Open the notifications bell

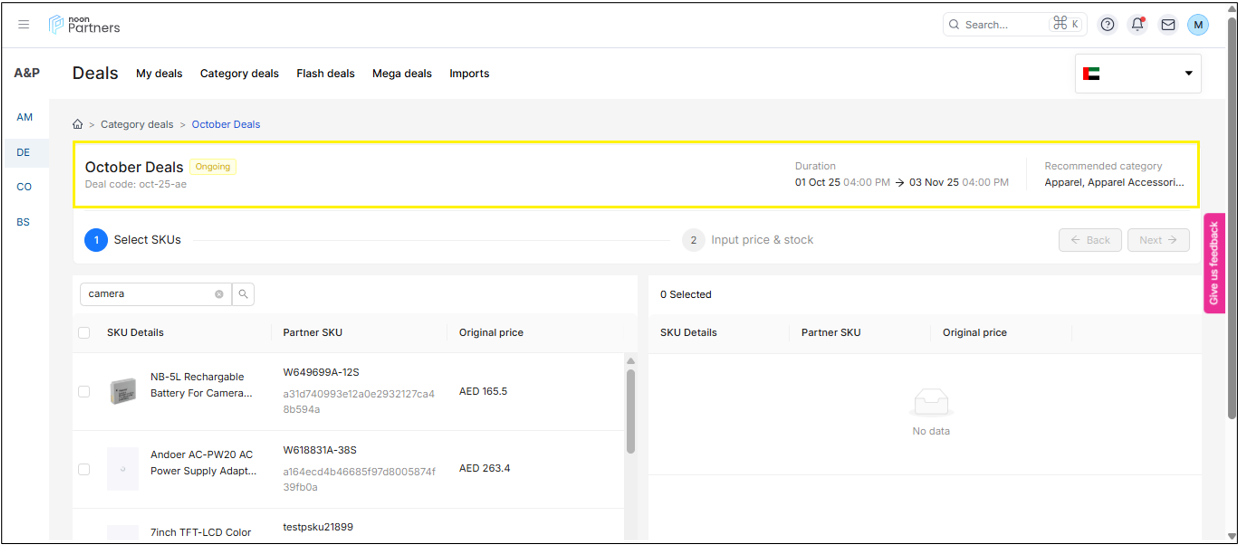(1137, 25)
